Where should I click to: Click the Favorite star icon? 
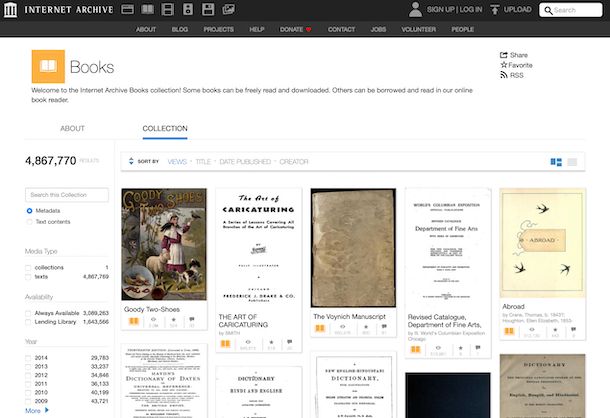point(504,65)
